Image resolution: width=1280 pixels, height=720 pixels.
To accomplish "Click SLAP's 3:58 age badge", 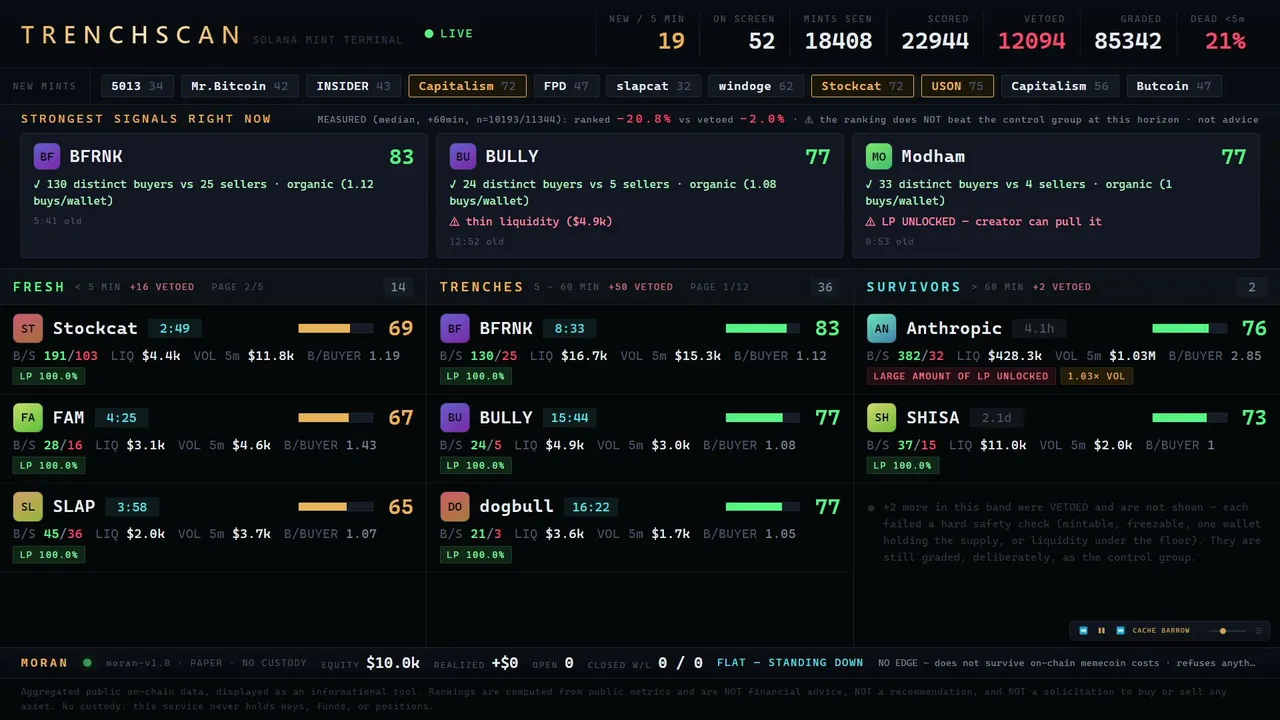I will click(132, 506).
